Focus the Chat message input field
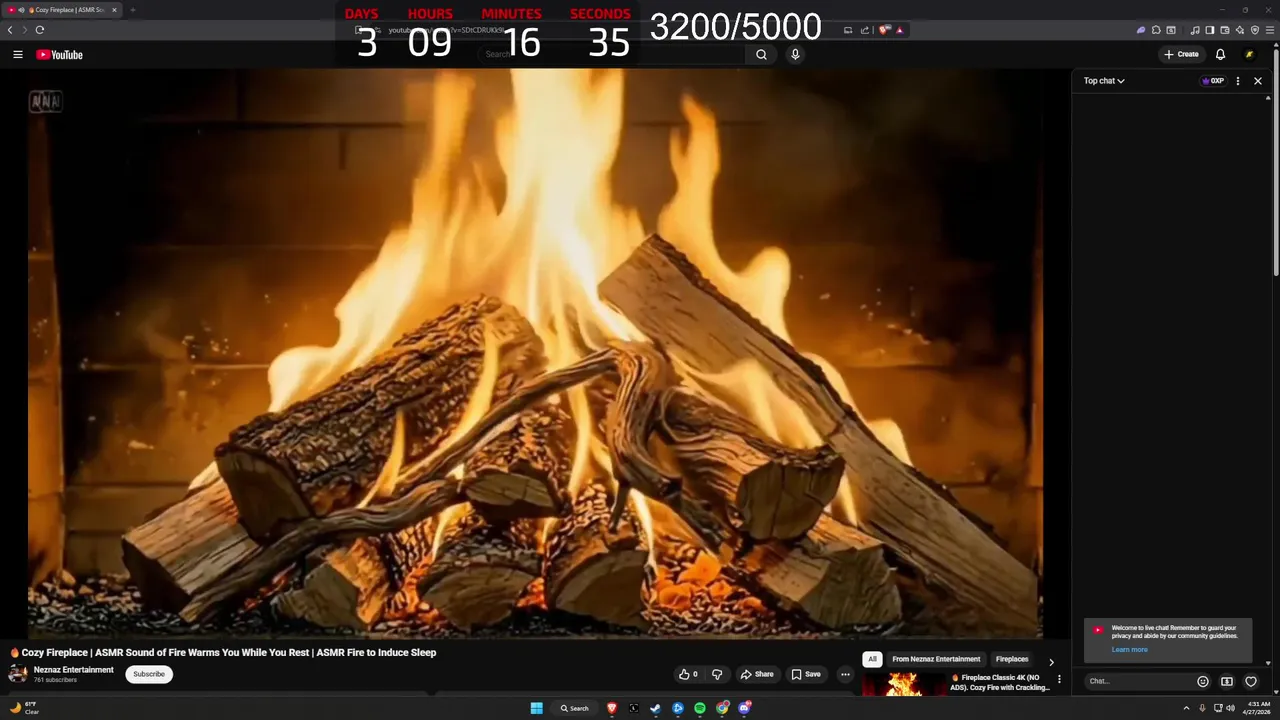Image resolution: width=1280 pixels, height=720 pixels. click(x=1139, y=681)
